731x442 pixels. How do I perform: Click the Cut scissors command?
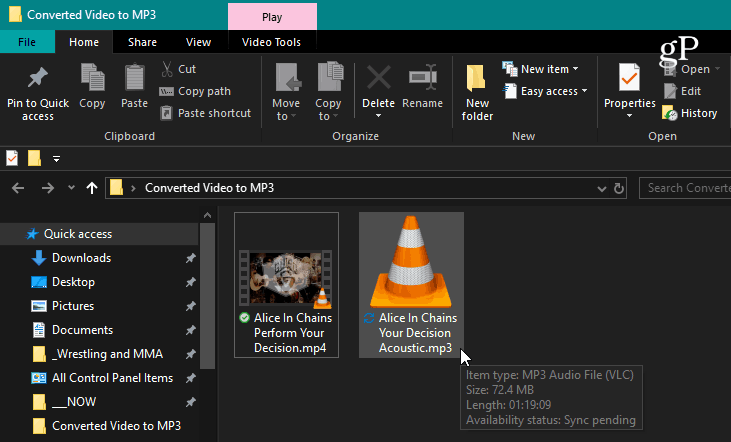point(179,69)
